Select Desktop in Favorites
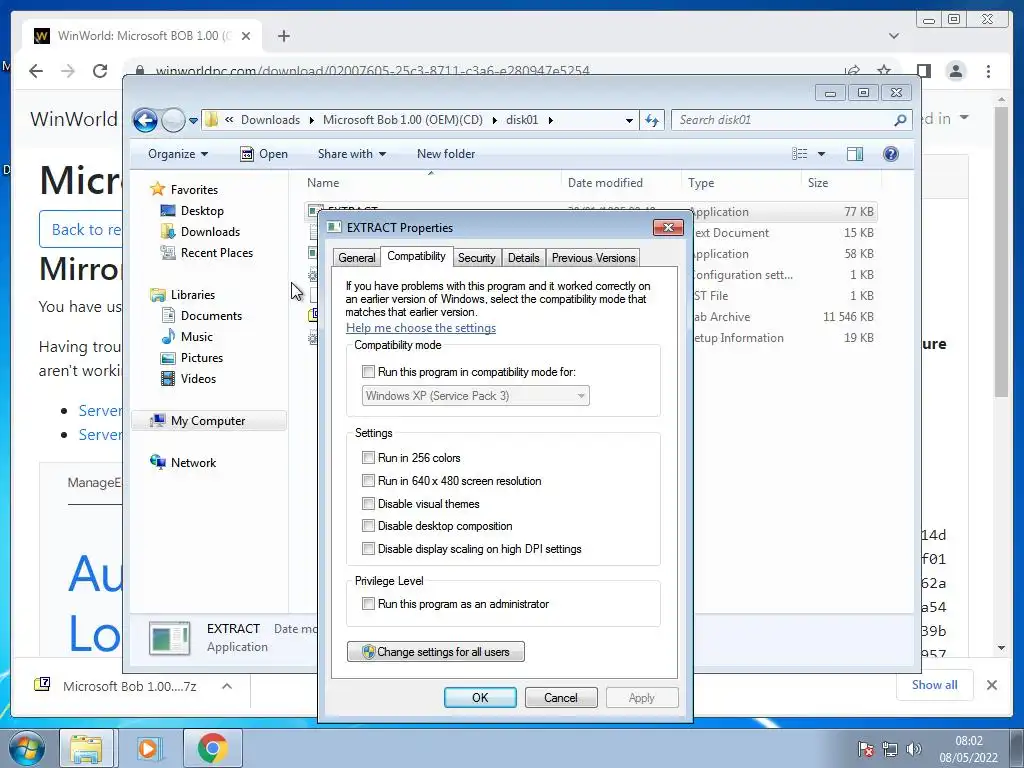 coord(202,211)
